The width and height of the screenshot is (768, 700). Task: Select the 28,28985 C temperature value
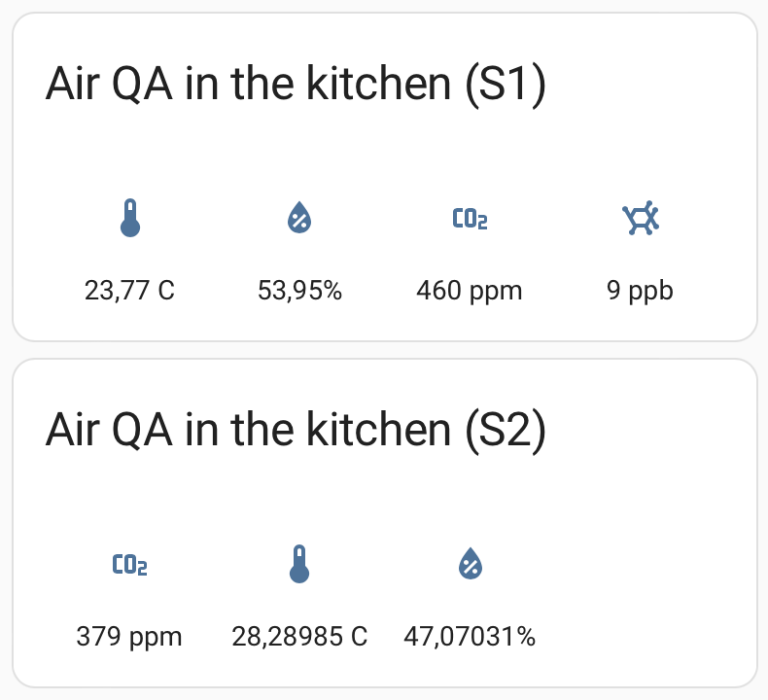click(x=300, y=637)
